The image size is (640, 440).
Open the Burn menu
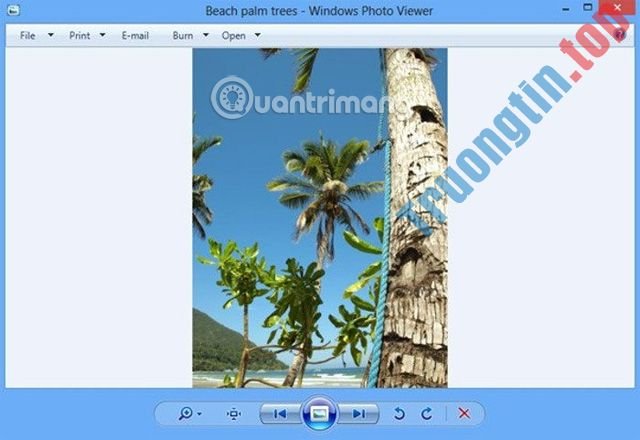tap(182, 36)
